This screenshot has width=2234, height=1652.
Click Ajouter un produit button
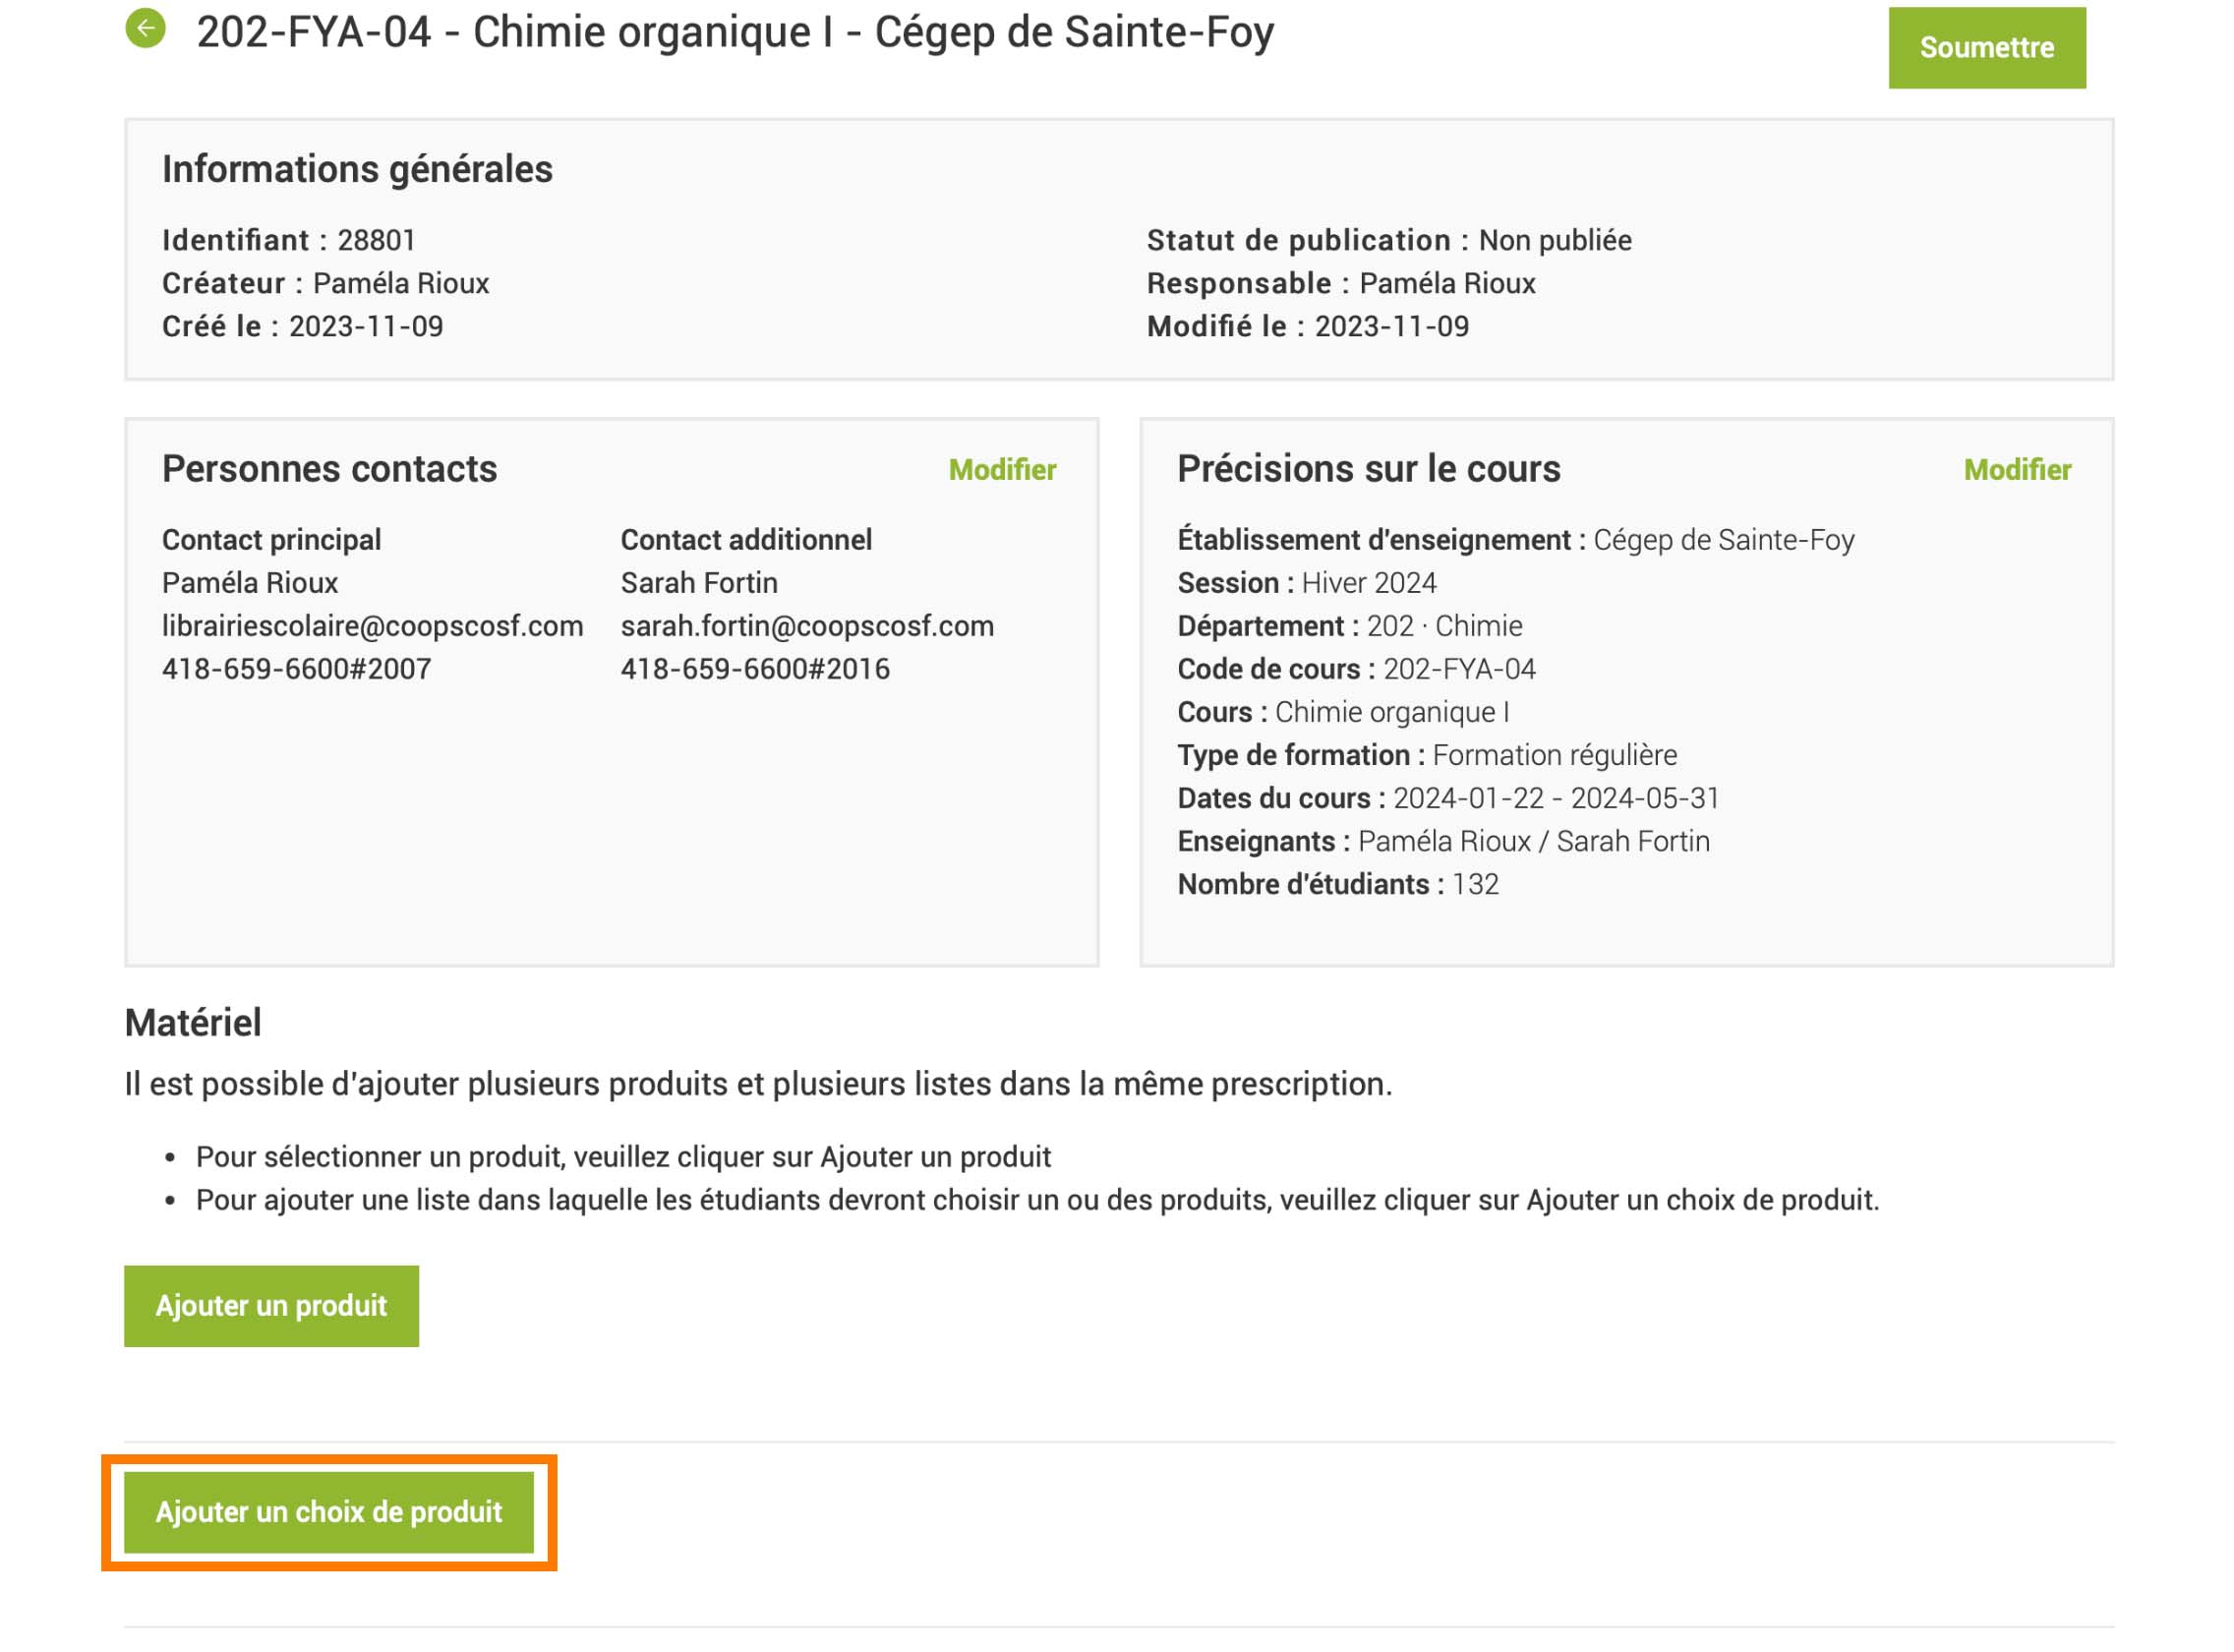[271, 1306]
